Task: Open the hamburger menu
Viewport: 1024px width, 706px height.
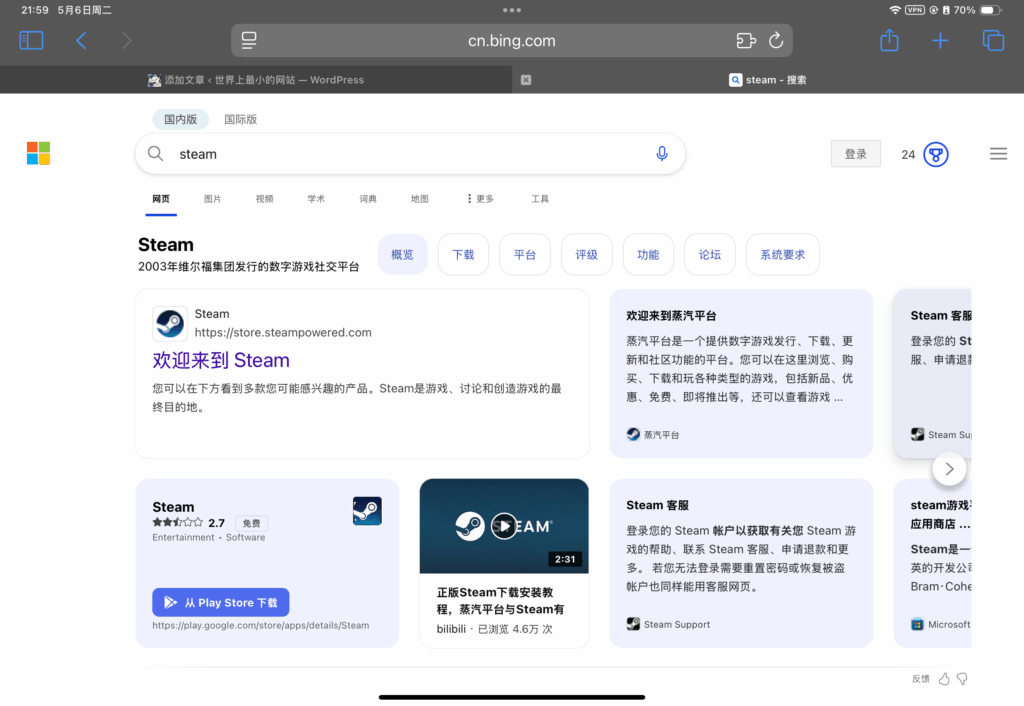Action: tap(998, 153)
